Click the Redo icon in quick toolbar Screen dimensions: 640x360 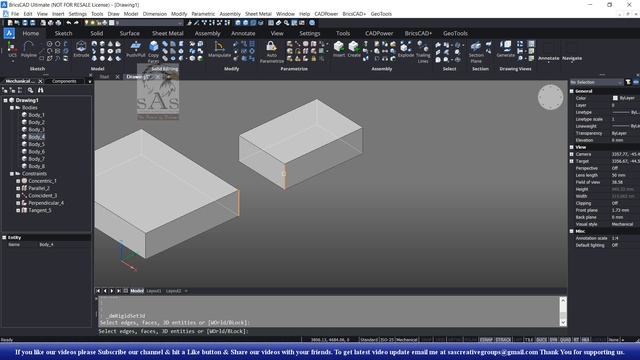pos(76,23)
